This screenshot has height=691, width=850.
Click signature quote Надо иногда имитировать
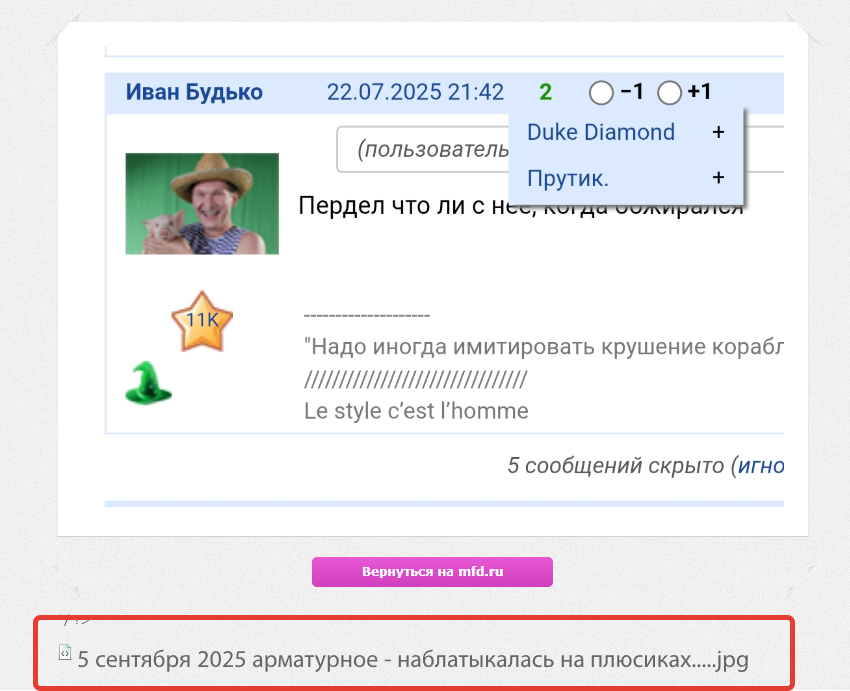pos(544,346)
